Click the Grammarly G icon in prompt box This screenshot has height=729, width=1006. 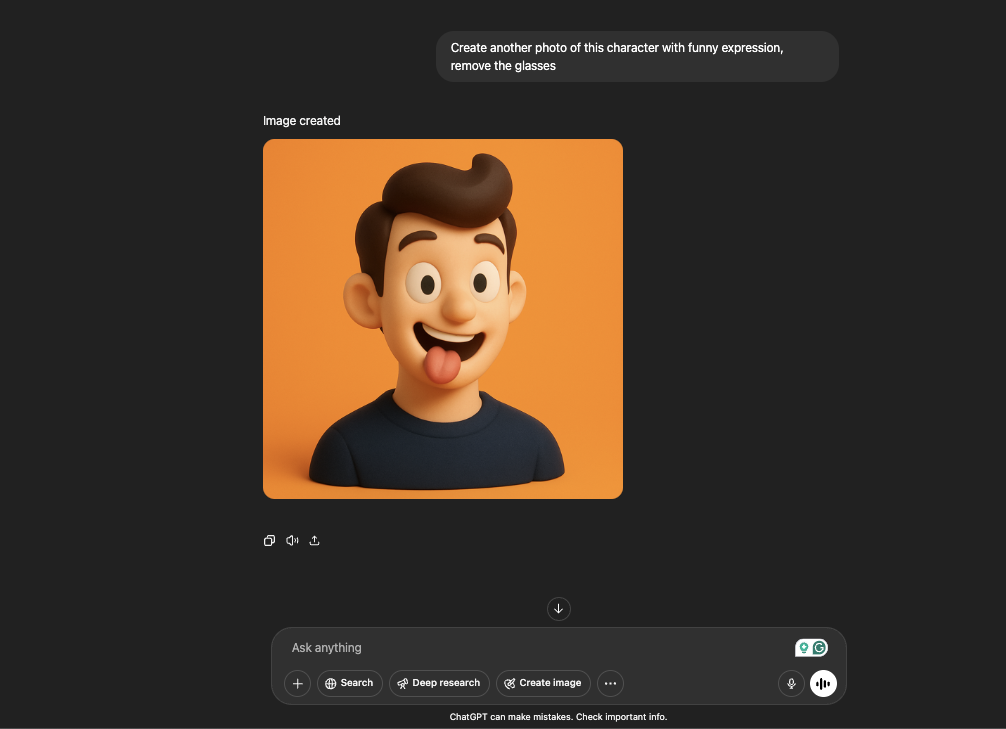[820, 648]
